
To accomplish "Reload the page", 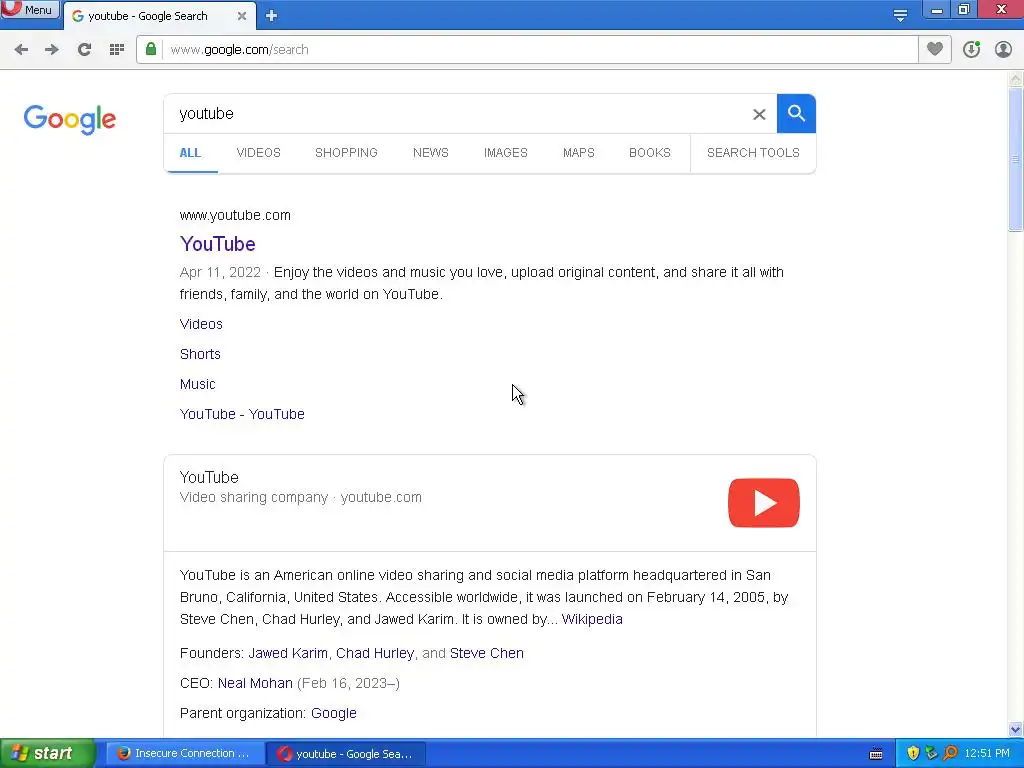I will [x=84, y=50].
